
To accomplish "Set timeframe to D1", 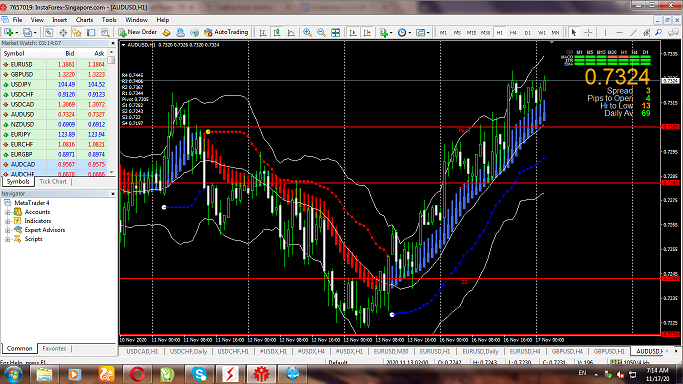I will [527, 33].
